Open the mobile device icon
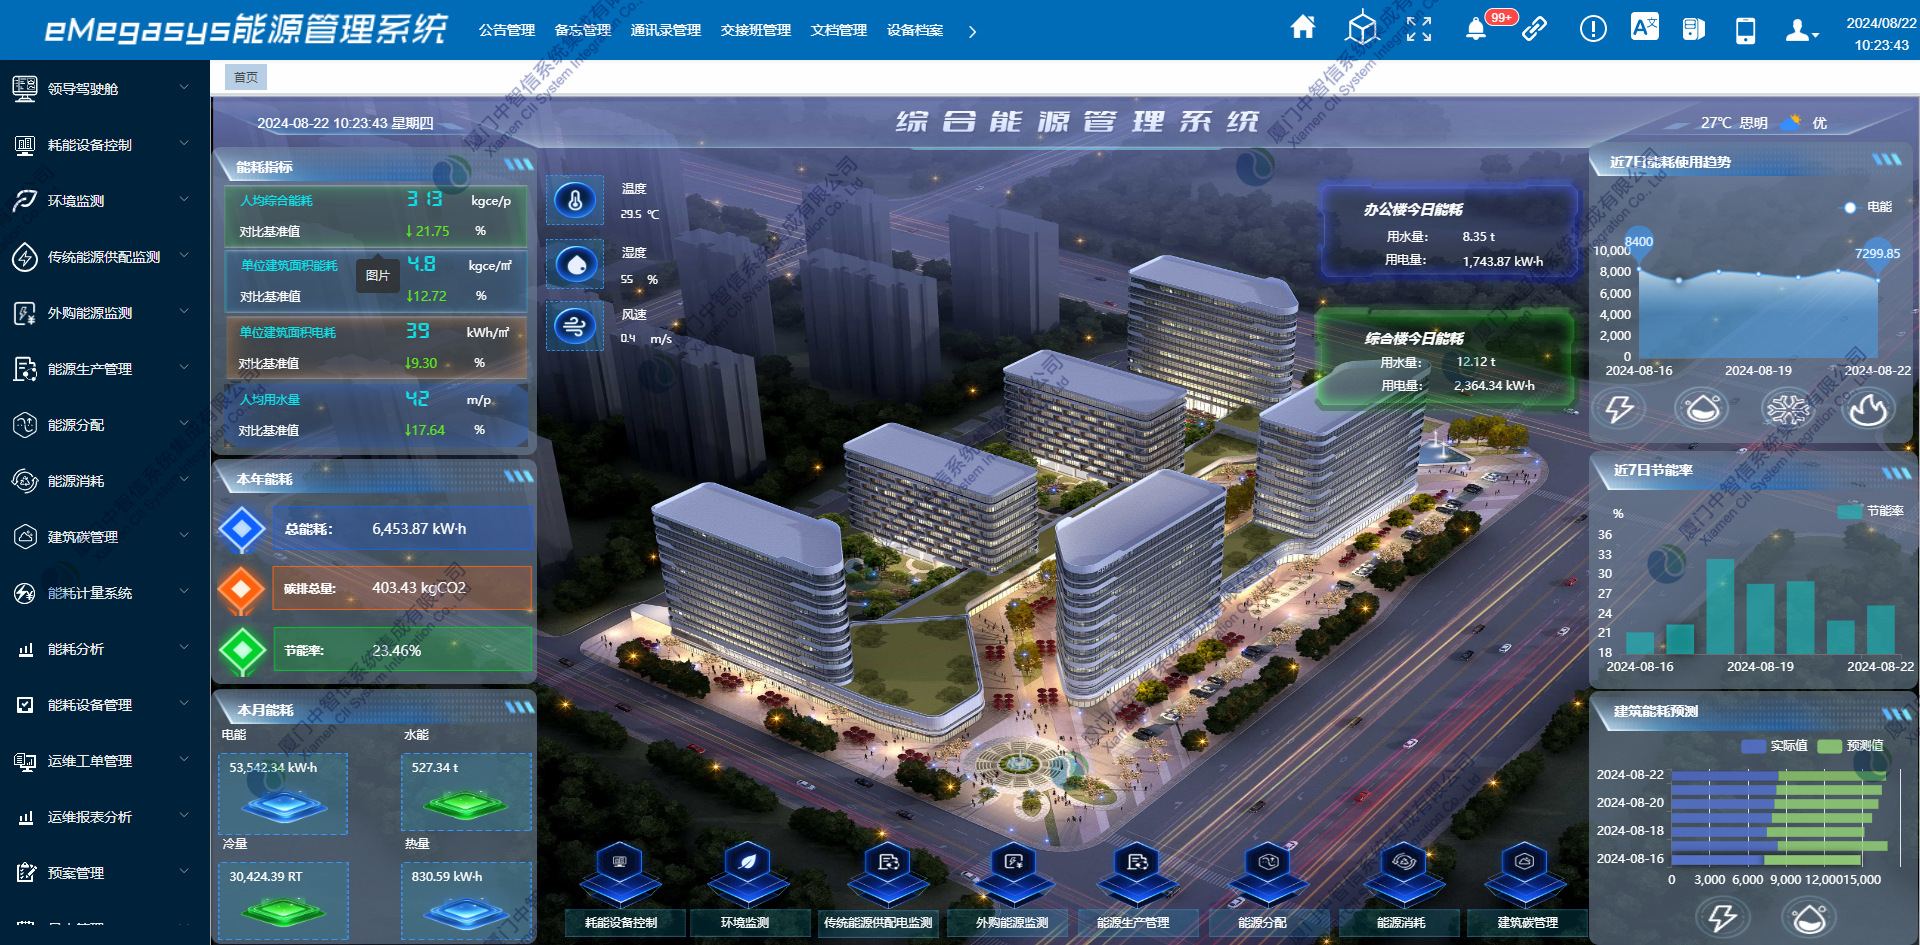 1745,30
